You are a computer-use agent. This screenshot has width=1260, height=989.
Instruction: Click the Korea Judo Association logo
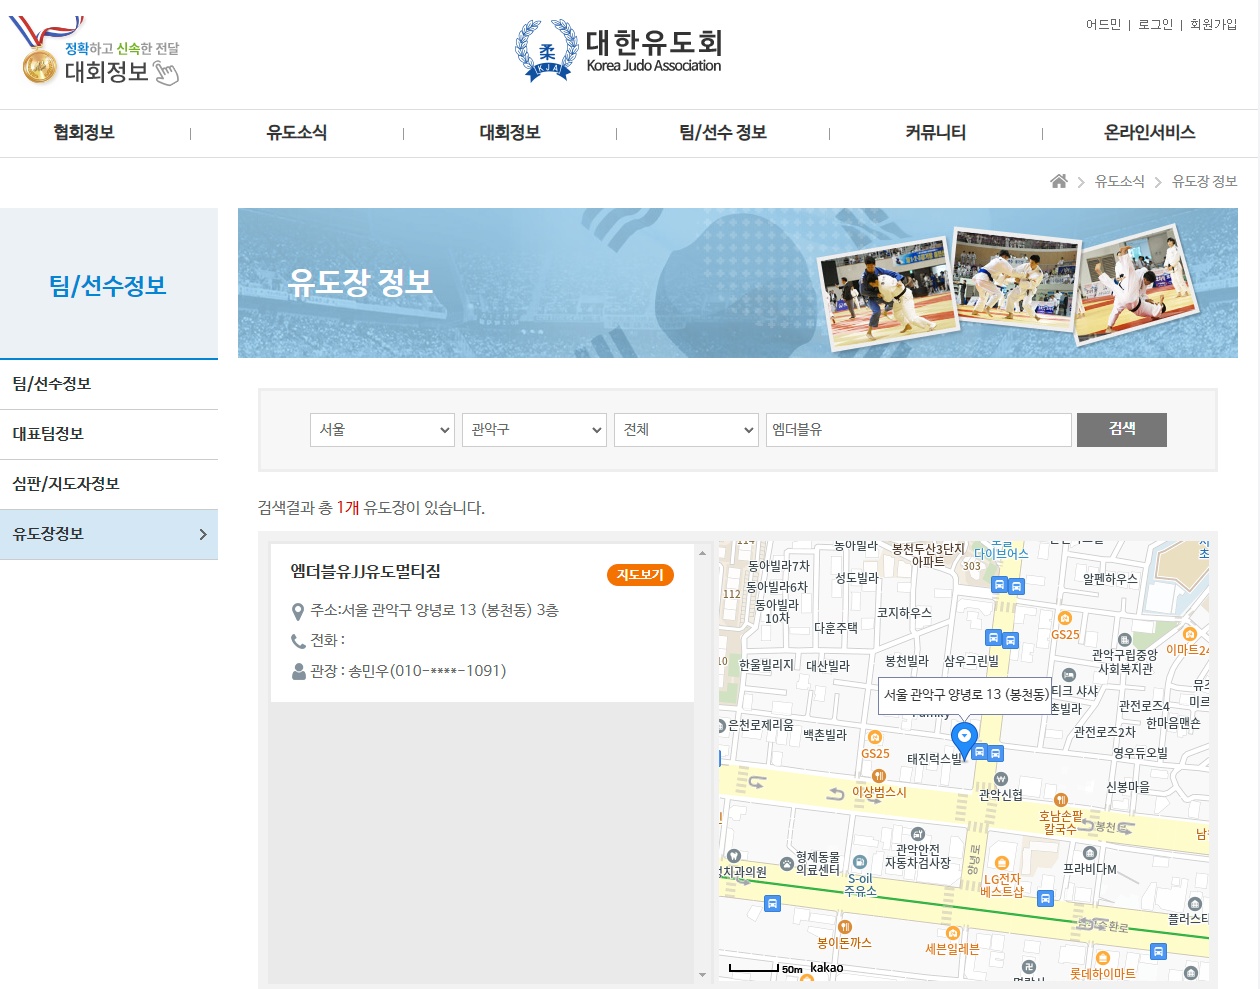click(618, 51)
